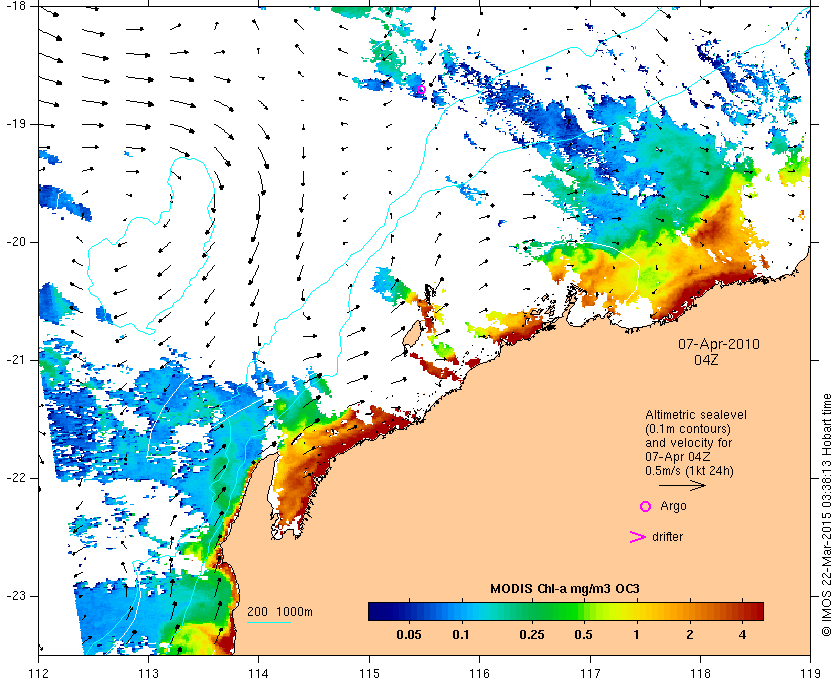This screenshot has height=680, width=840.
Task: Click the 'Altimetric sealevel' legend text
Action: 696,415
